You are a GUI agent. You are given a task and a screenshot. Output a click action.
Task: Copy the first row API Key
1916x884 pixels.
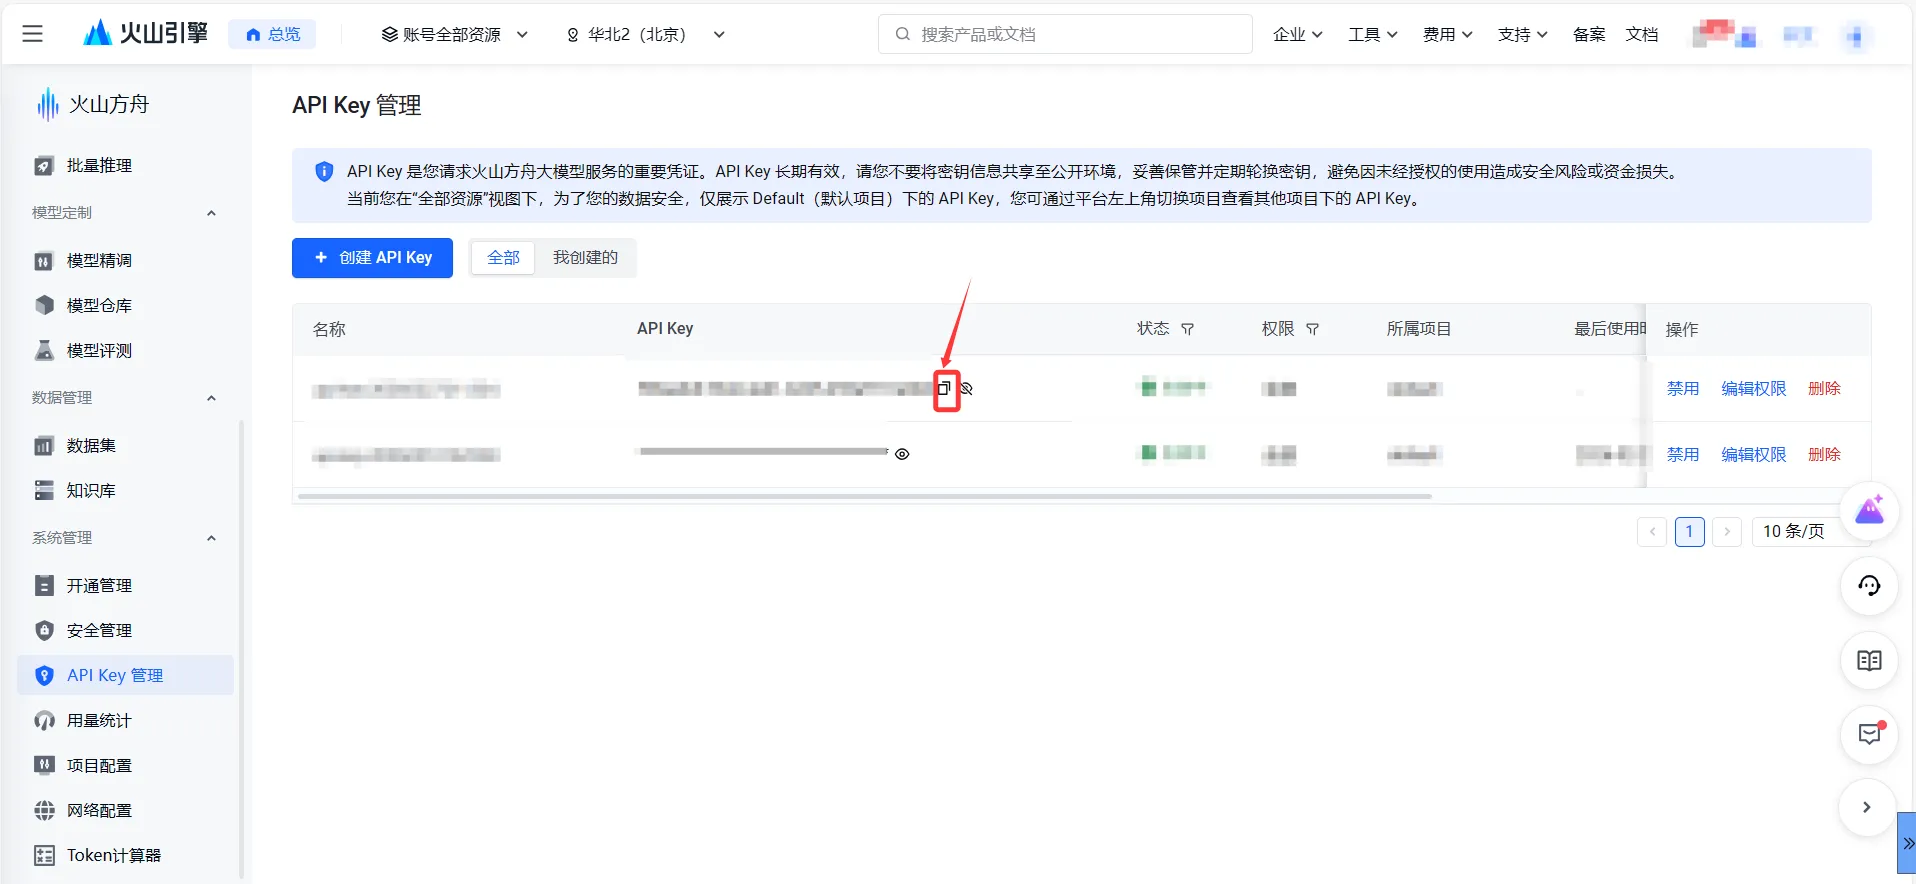click(943, 388)
